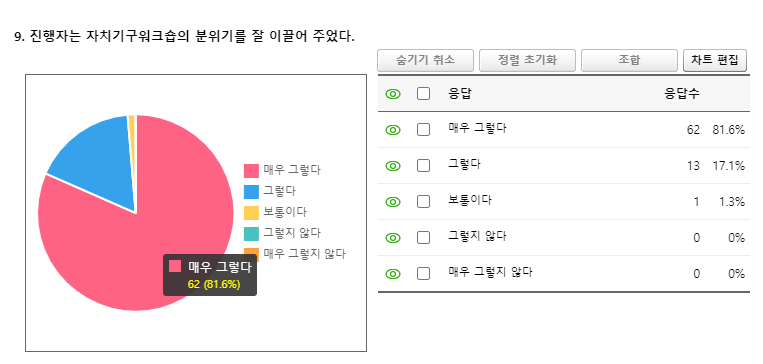Open 차트 편집 chart editor
Image resolution: width=763 pixels, height=364 pixels.
pyautogui.click(x=715, y=60)
